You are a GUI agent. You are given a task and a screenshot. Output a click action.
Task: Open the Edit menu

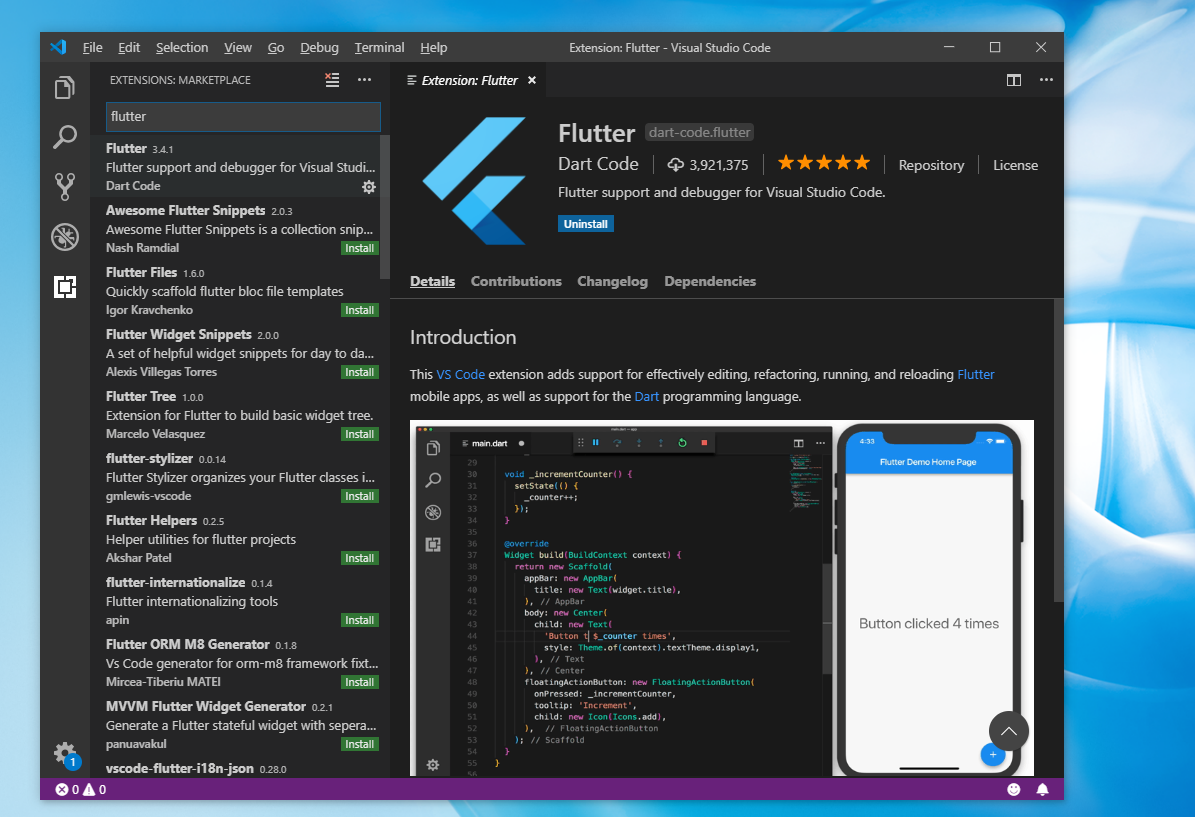tap(129, 47)
